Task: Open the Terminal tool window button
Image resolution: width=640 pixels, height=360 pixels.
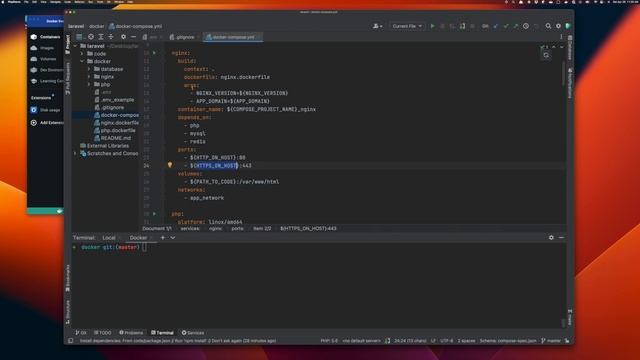Action: click(x=162, y=333)
